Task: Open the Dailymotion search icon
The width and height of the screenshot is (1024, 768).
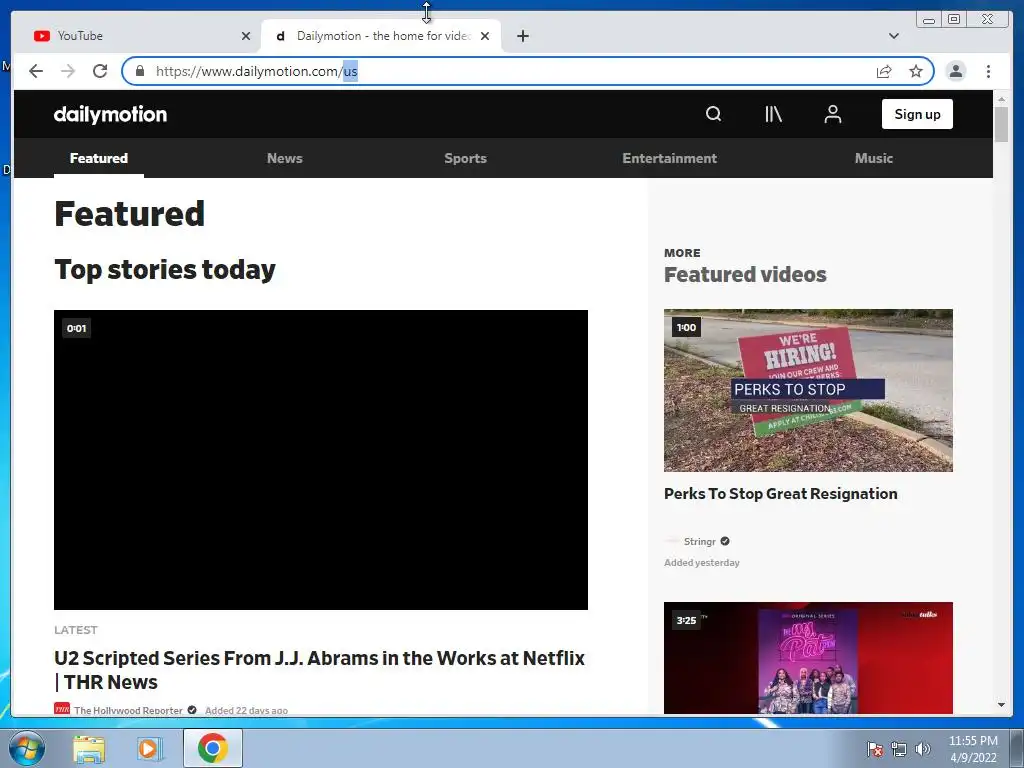Action: 713,114
